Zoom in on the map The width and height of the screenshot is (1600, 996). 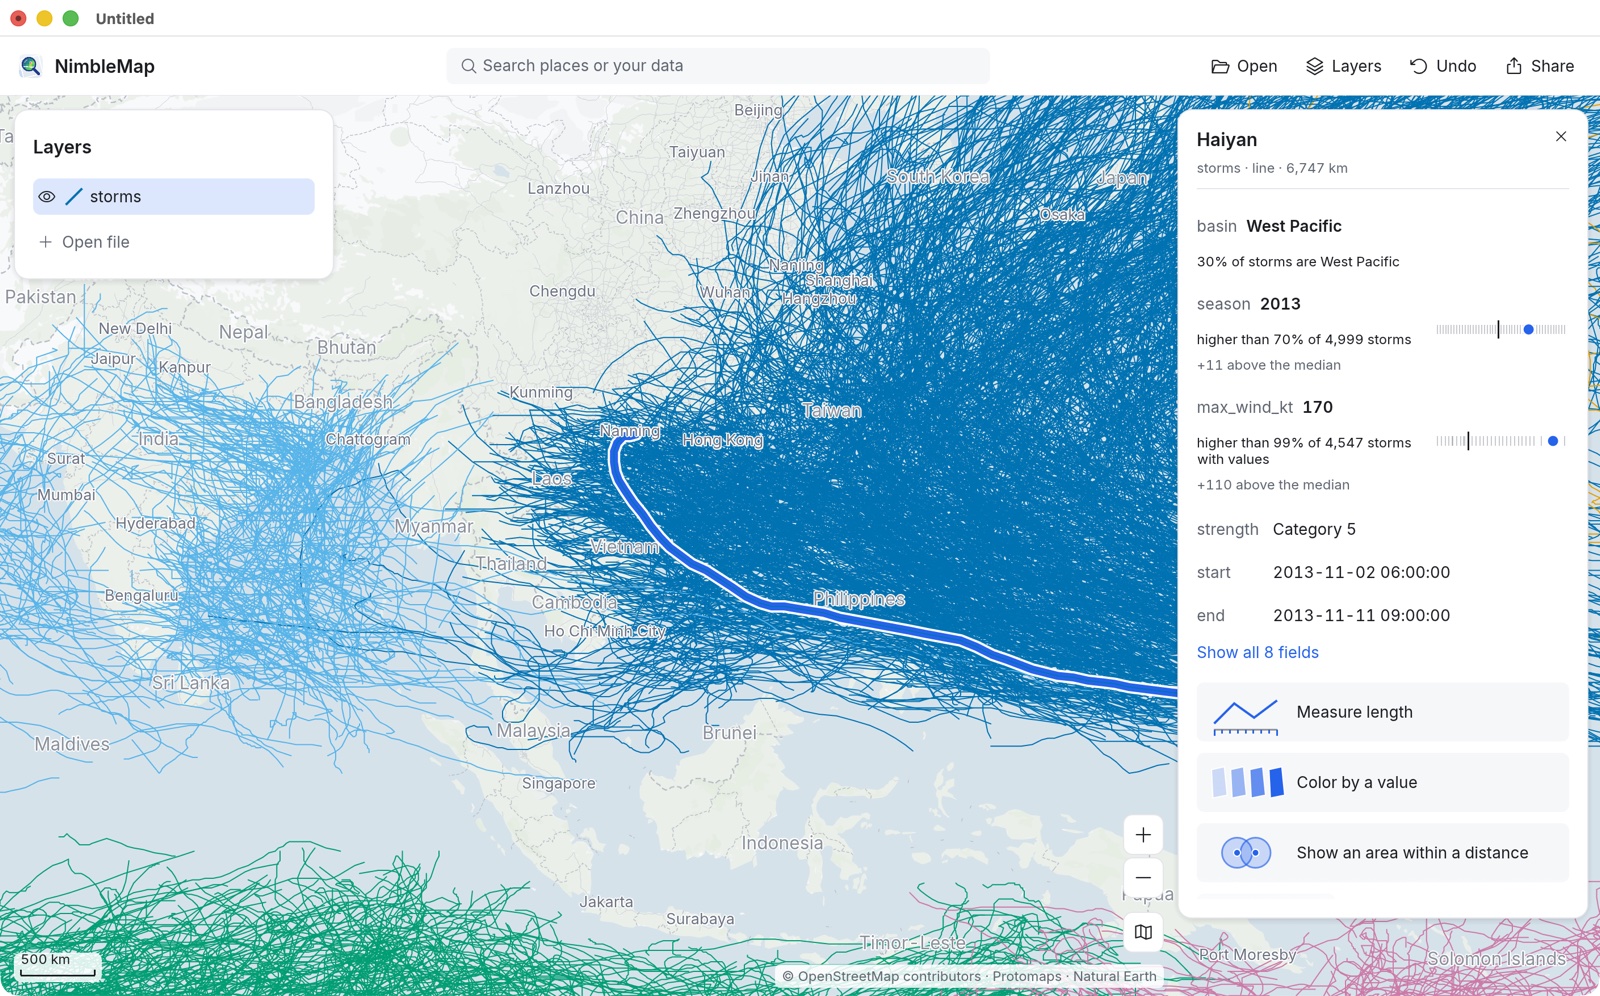pos(1143,835)
